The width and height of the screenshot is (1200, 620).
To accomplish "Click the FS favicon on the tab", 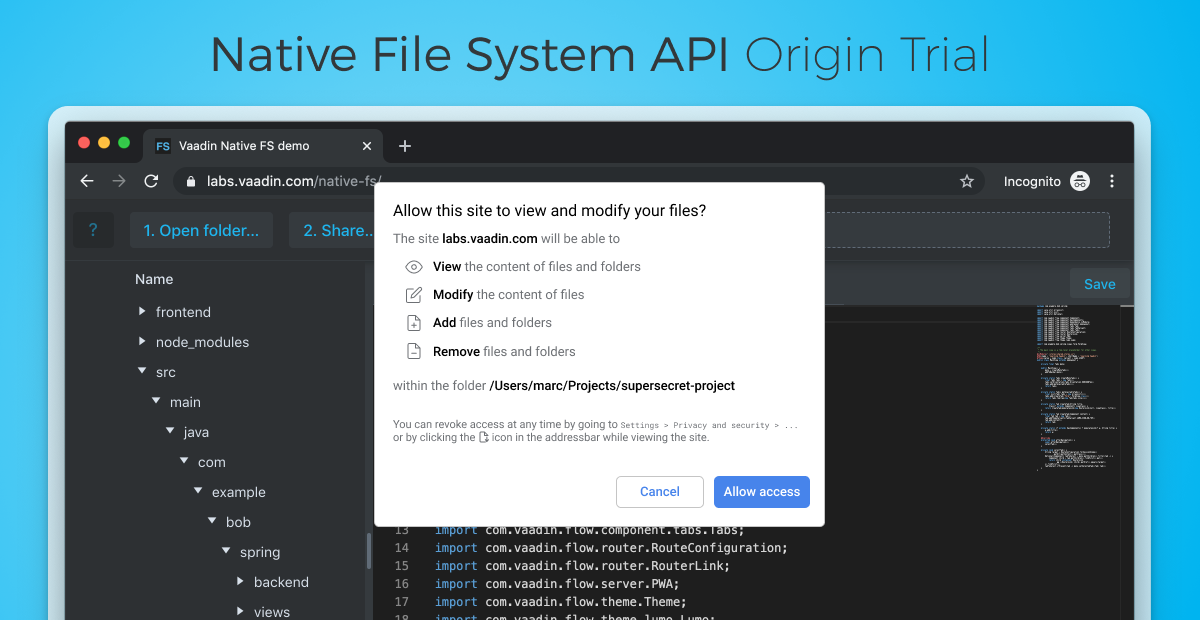I will [x=163, y=146].
